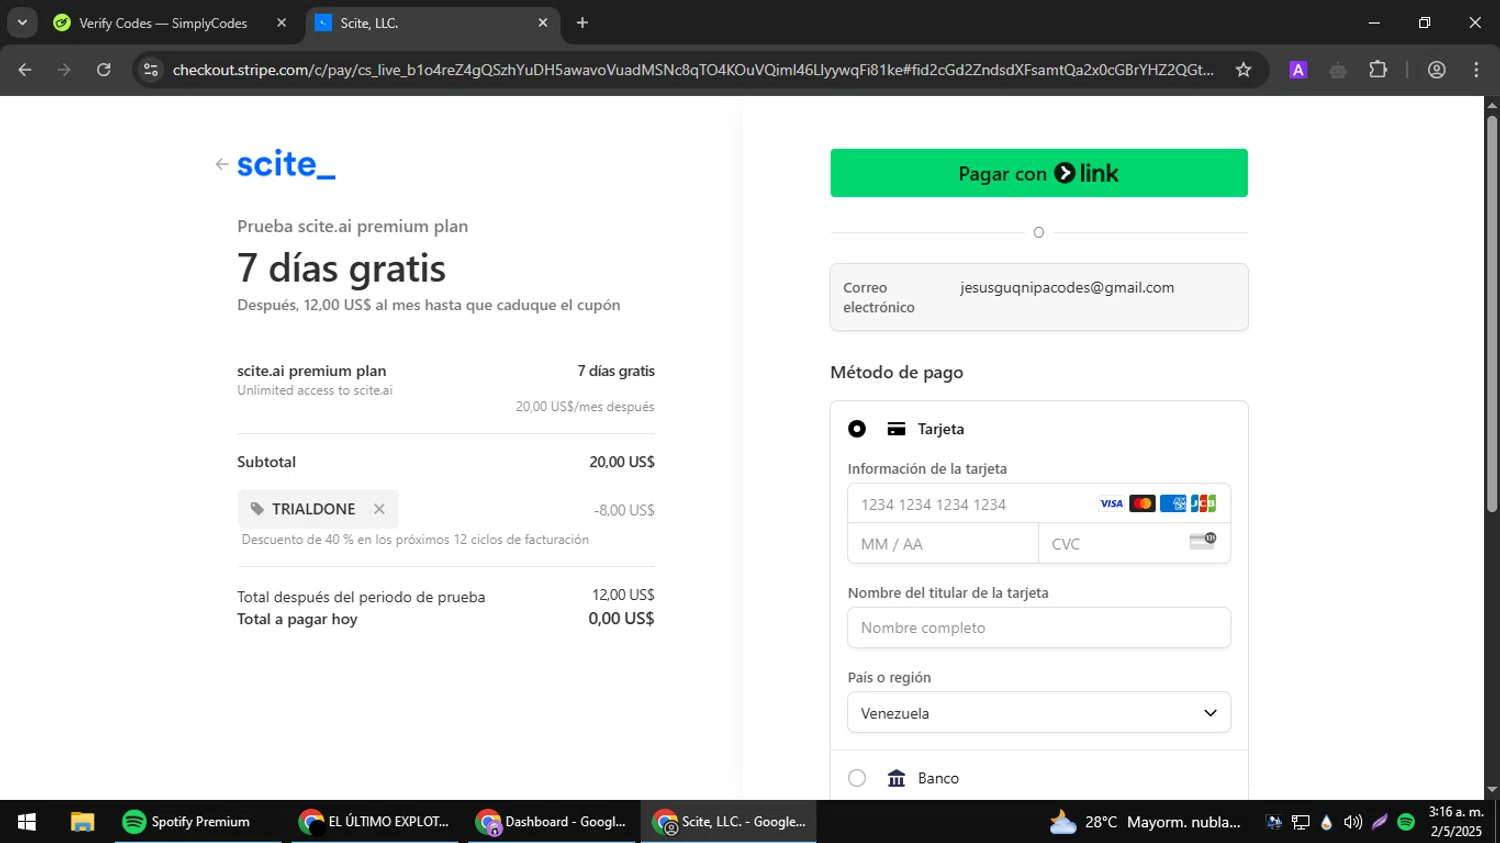Select the Banco payment radio button
The image size is (1500, 843).
coord(857,778)
